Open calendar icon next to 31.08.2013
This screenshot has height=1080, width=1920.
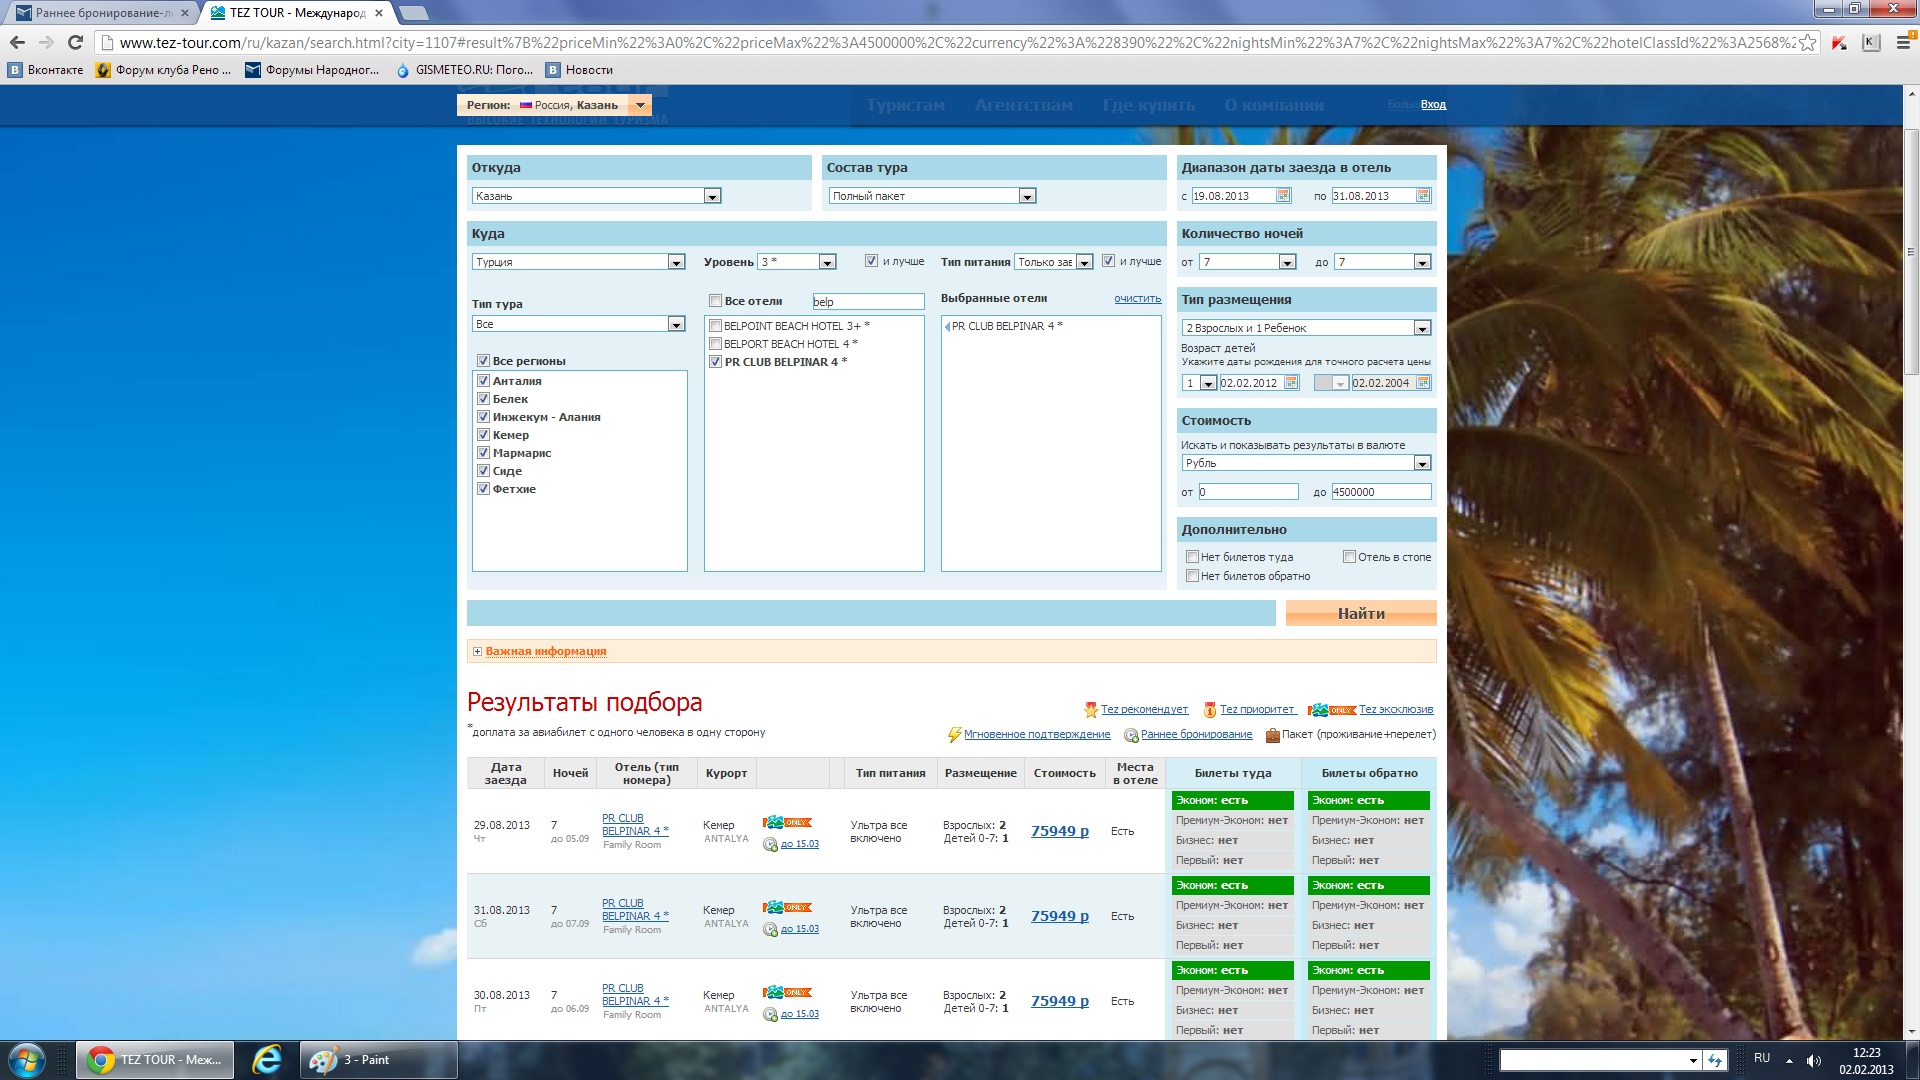pyautogui.click(x=1423, y=196)
